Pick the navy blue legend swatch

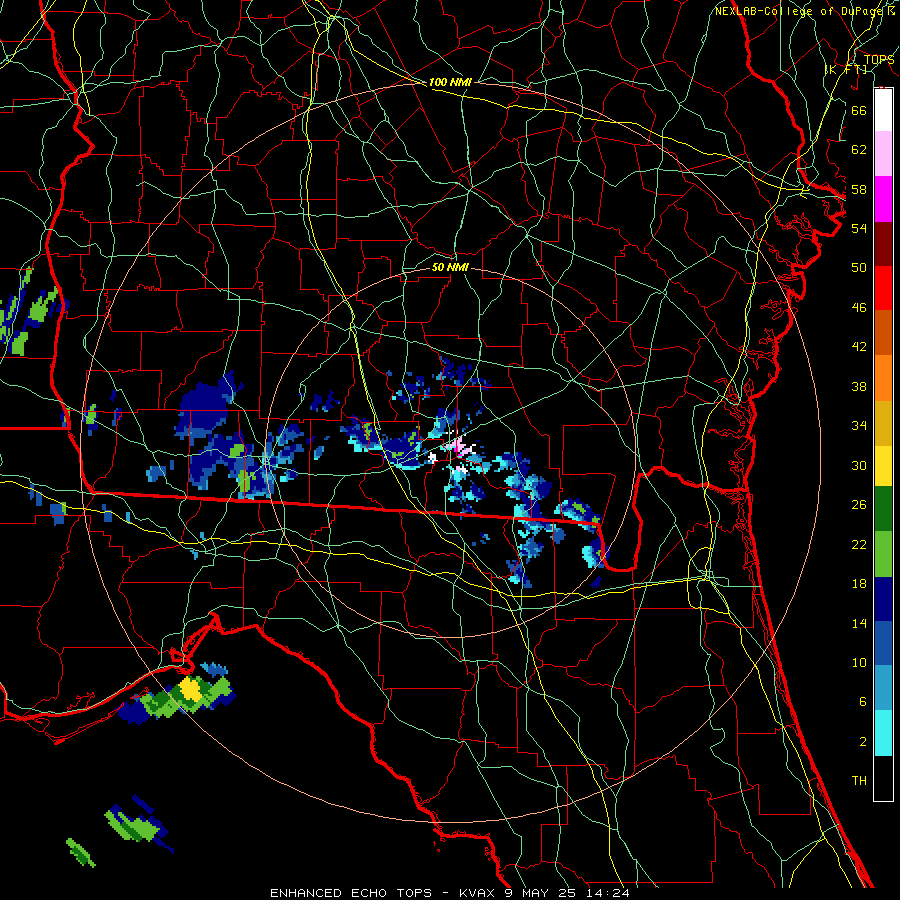pos(883,599)
